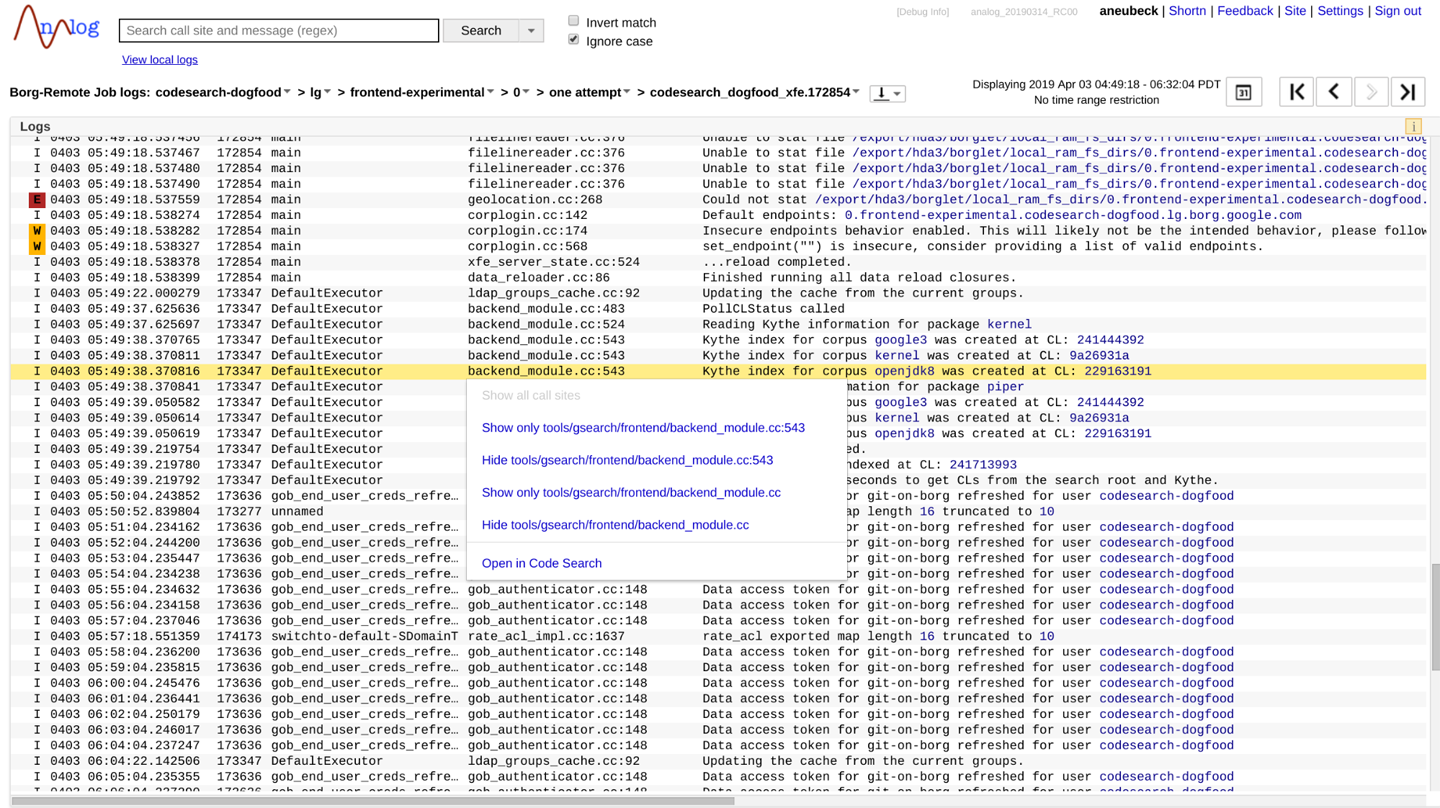Jump to first page using the leftmost navigation arrow

coord(1296,91)
